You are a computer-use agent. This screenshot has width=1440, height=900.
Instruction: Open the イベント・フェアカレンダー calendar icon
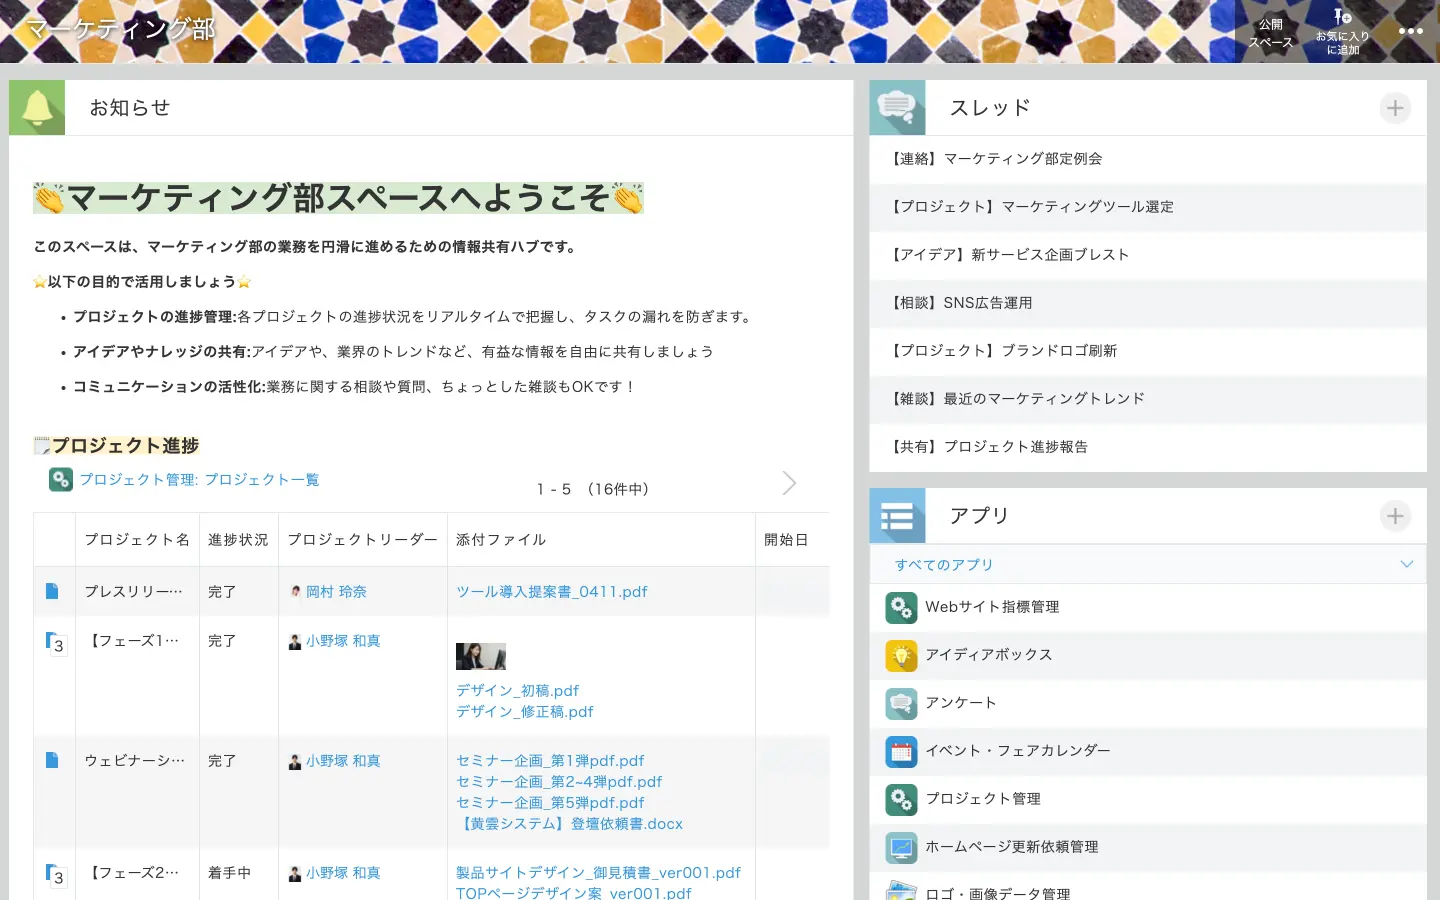(x=901, y=751)
